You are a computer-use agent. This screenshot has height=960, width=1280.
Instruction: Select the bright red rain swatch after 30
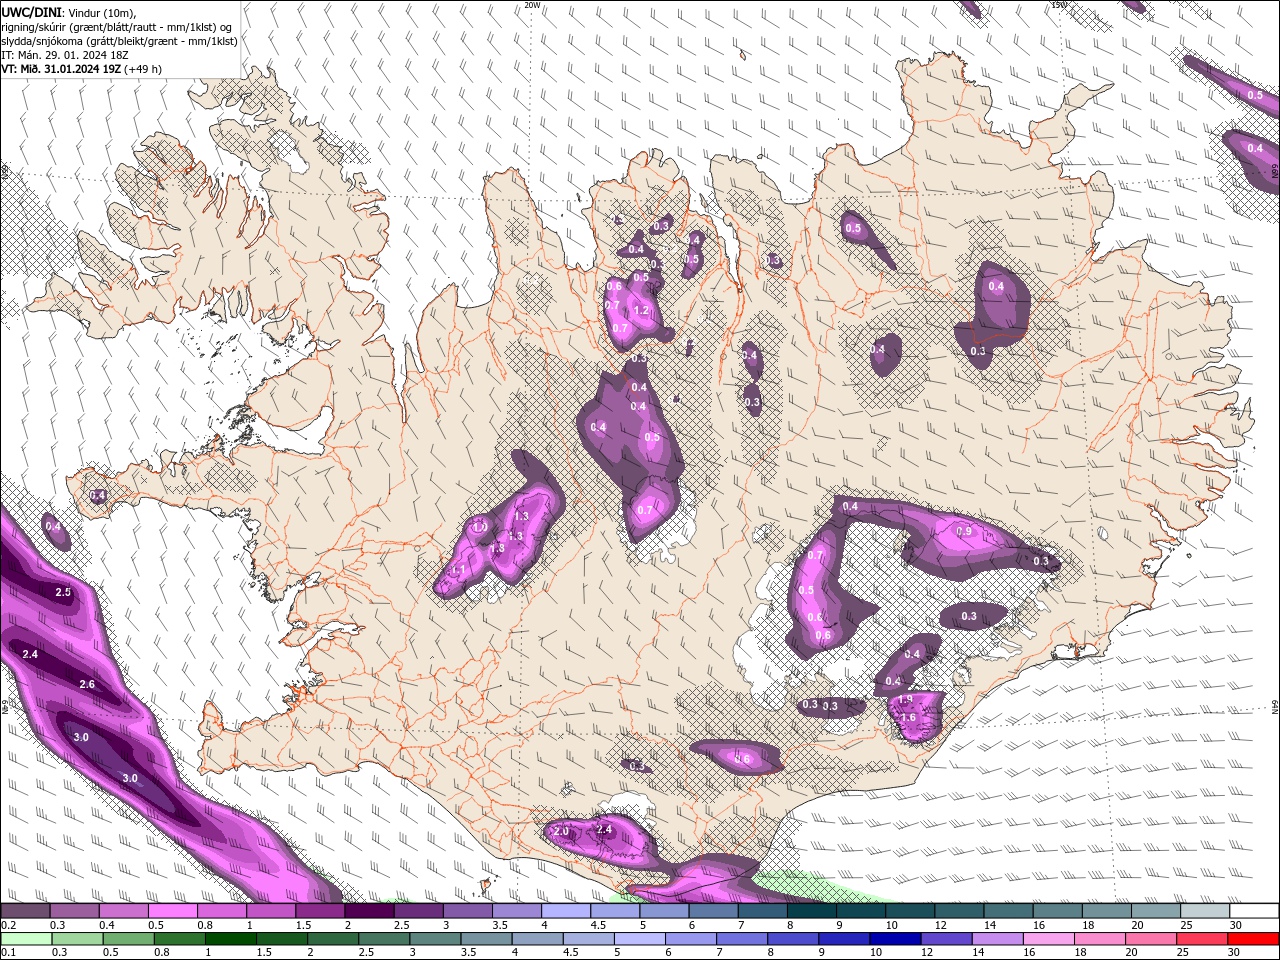tap(1255, 939)
